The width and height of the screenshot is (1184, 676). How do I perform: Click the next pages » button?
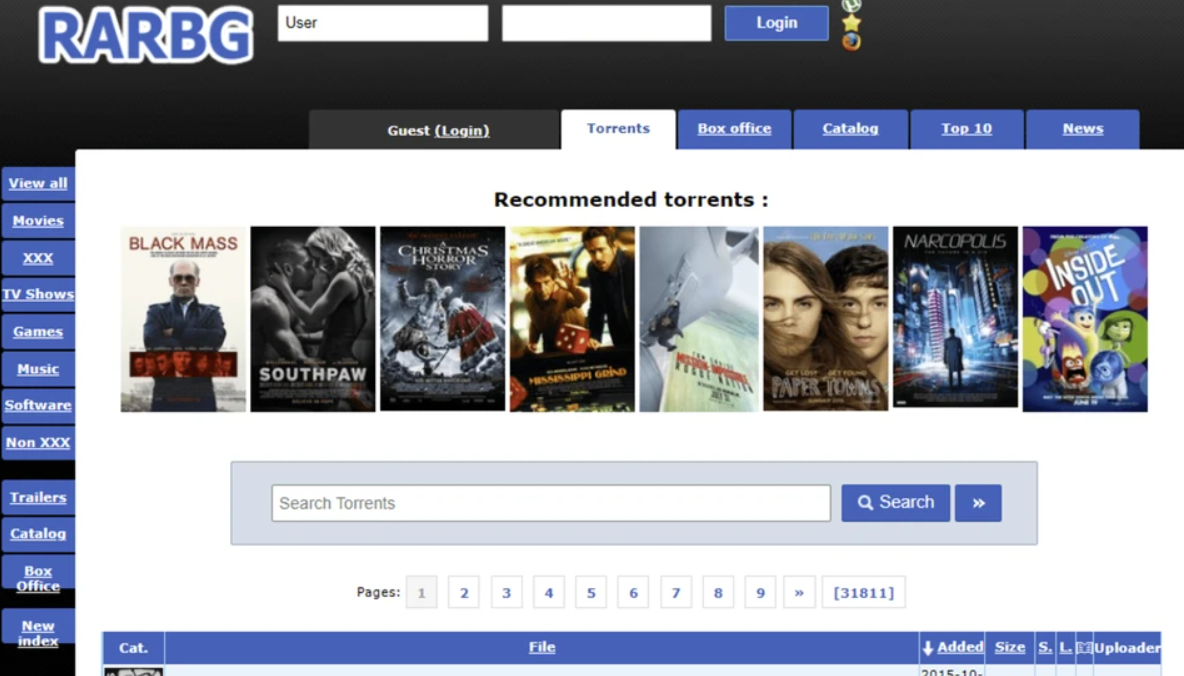799,593
